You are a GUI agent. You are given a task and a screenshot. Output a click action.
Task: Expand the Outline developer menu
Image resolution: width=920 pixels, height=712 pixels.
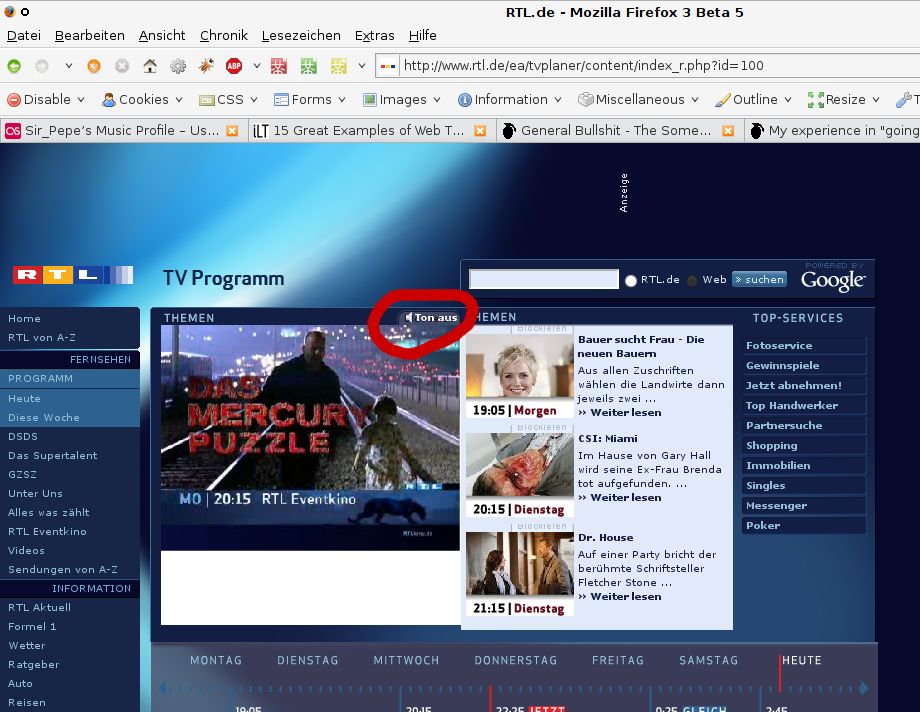point(753,100)
